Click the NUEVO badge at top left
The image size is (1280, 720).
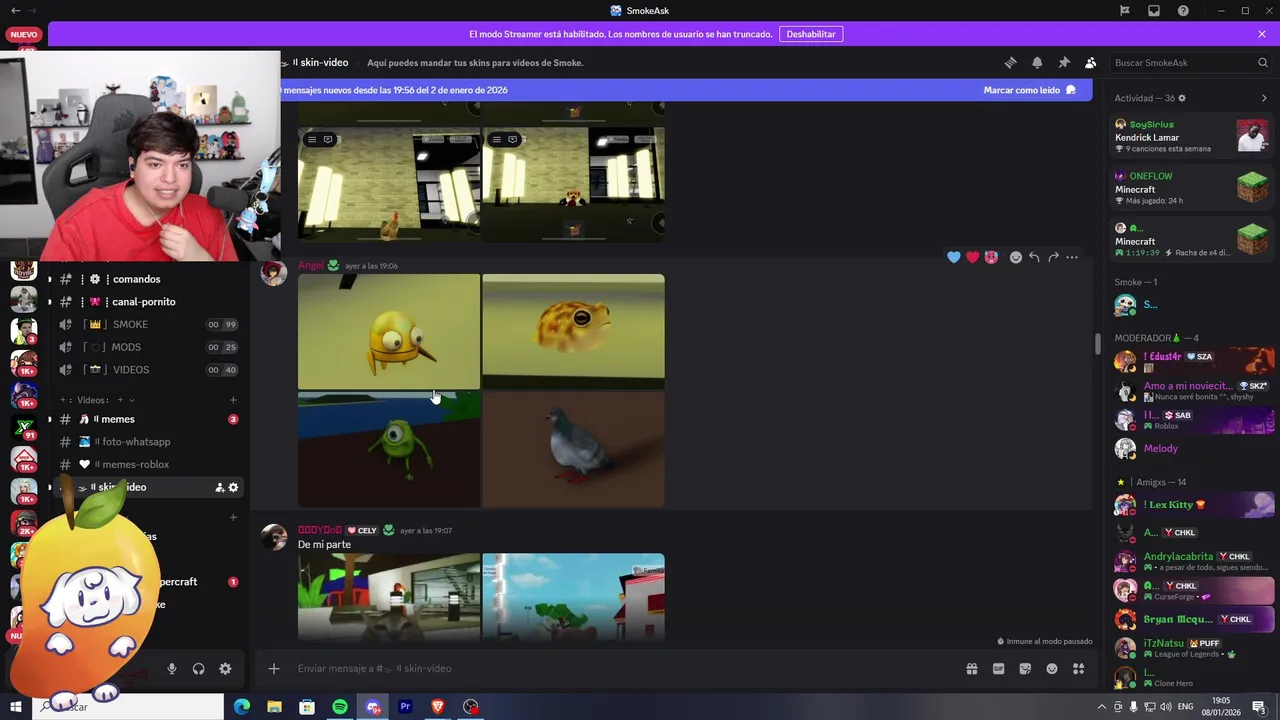(x=22, y=35)
